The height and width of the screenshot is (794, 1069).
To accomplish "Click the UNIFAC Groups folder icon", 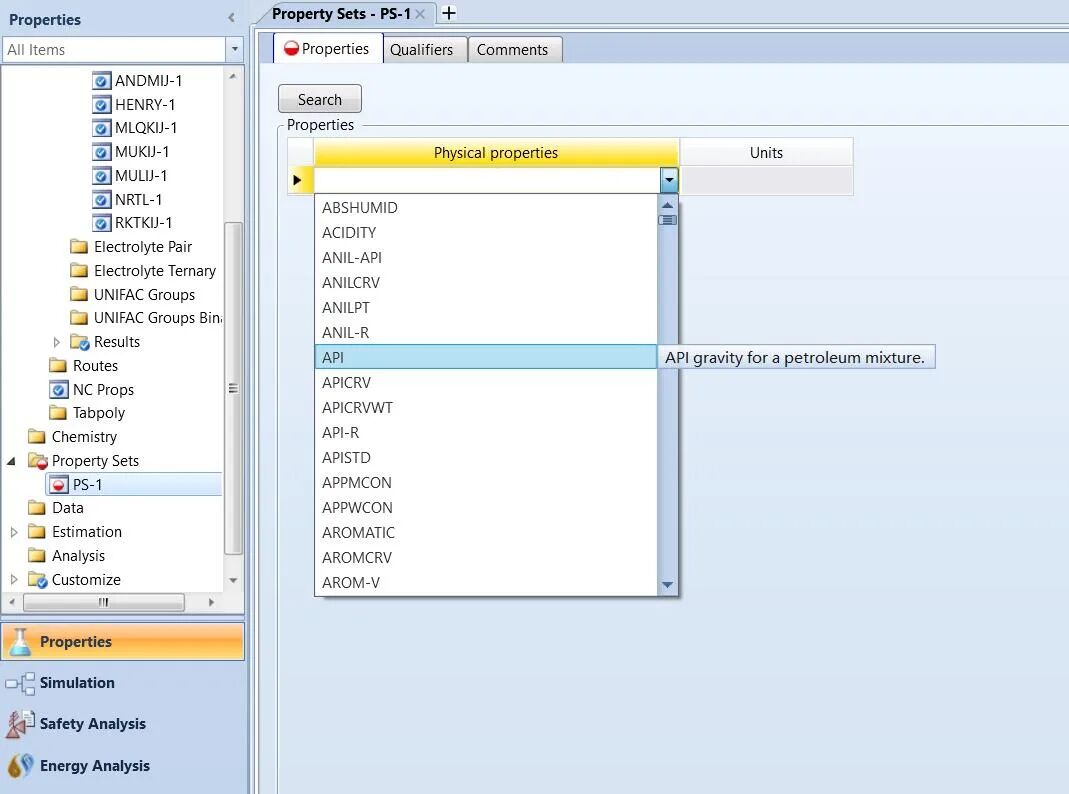I will pyautogui.click(x=79, y=294).
